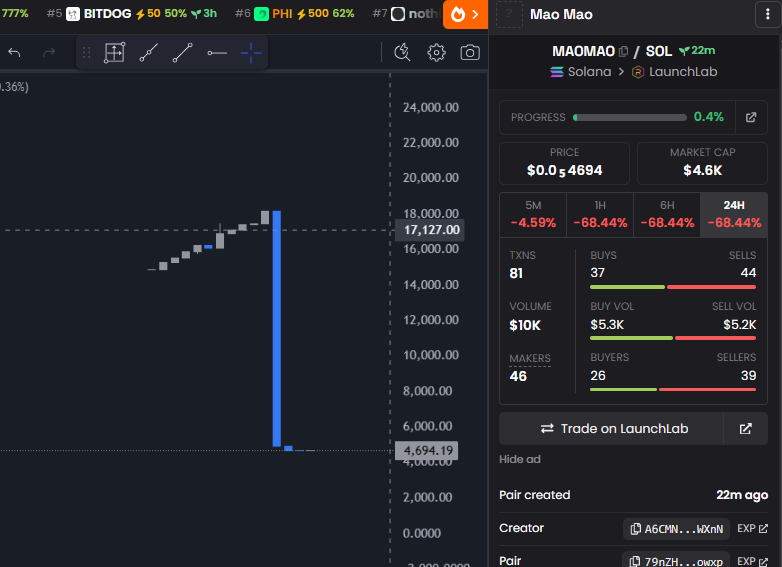Image resolution: width=782 pixels, height=567 pixels.
Task: Open trending token #7 in ticker
Action: [406, 13]
